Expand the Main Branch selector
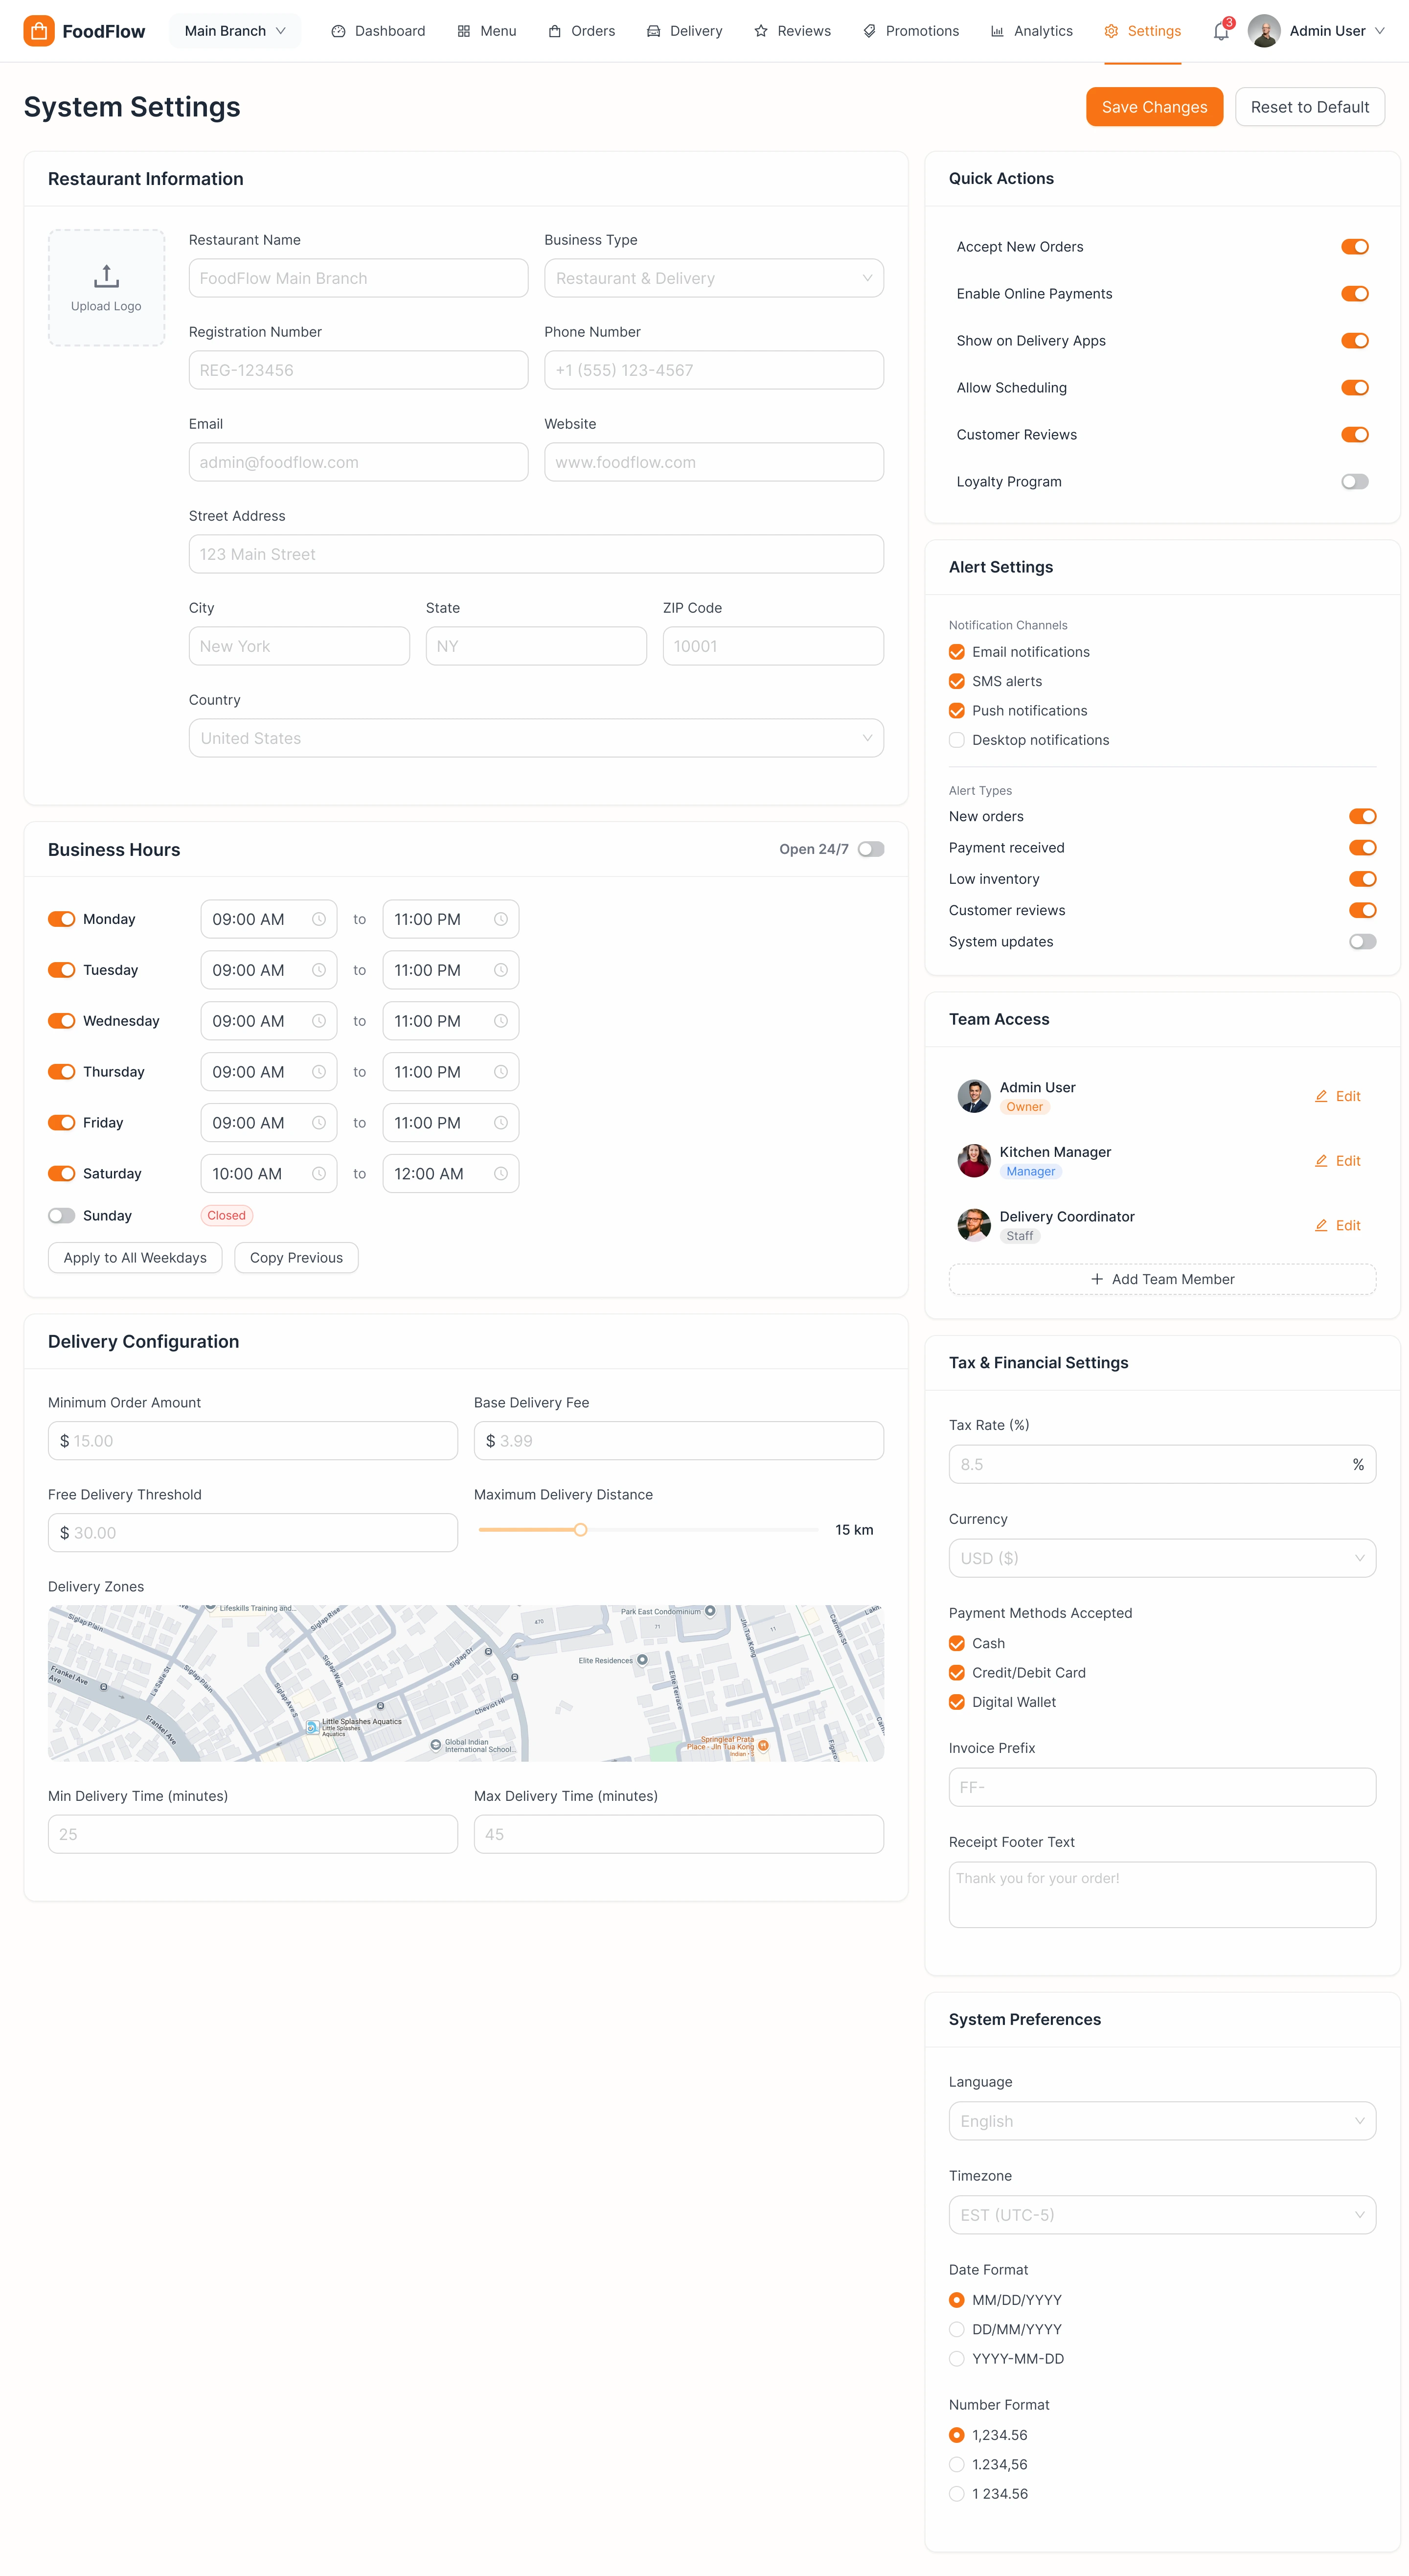 pos(235,31)
